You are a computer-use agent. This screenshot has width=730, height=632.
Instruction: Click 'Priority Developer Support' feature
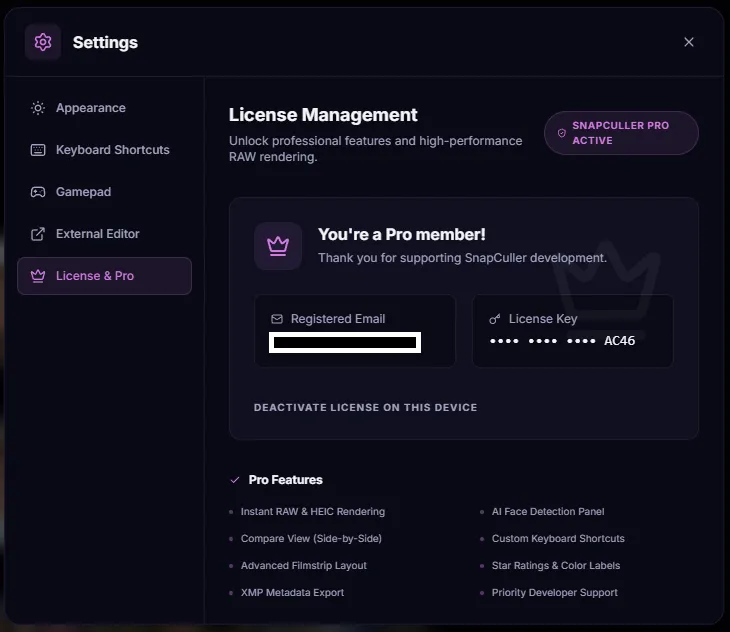pos(554,592)
